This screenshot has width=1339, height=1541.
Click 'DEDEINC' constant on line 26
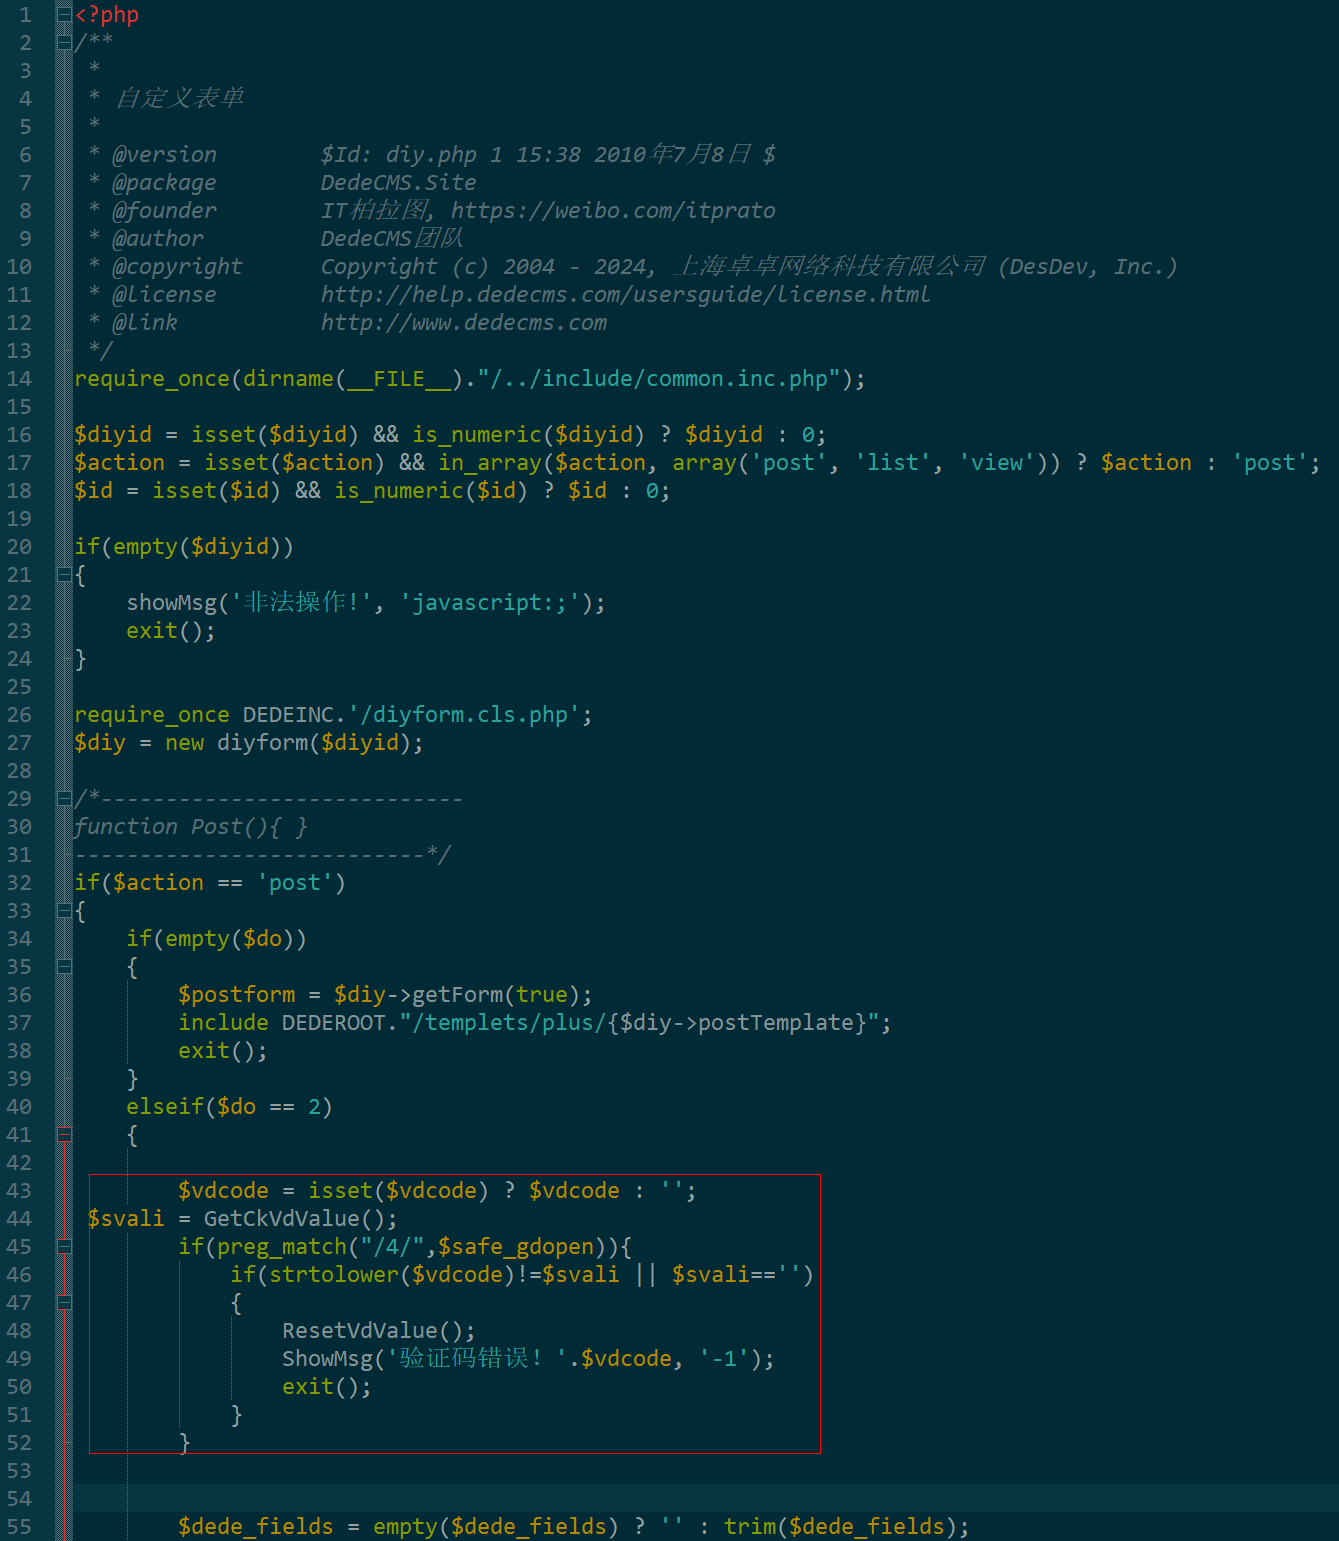point(288,715)
